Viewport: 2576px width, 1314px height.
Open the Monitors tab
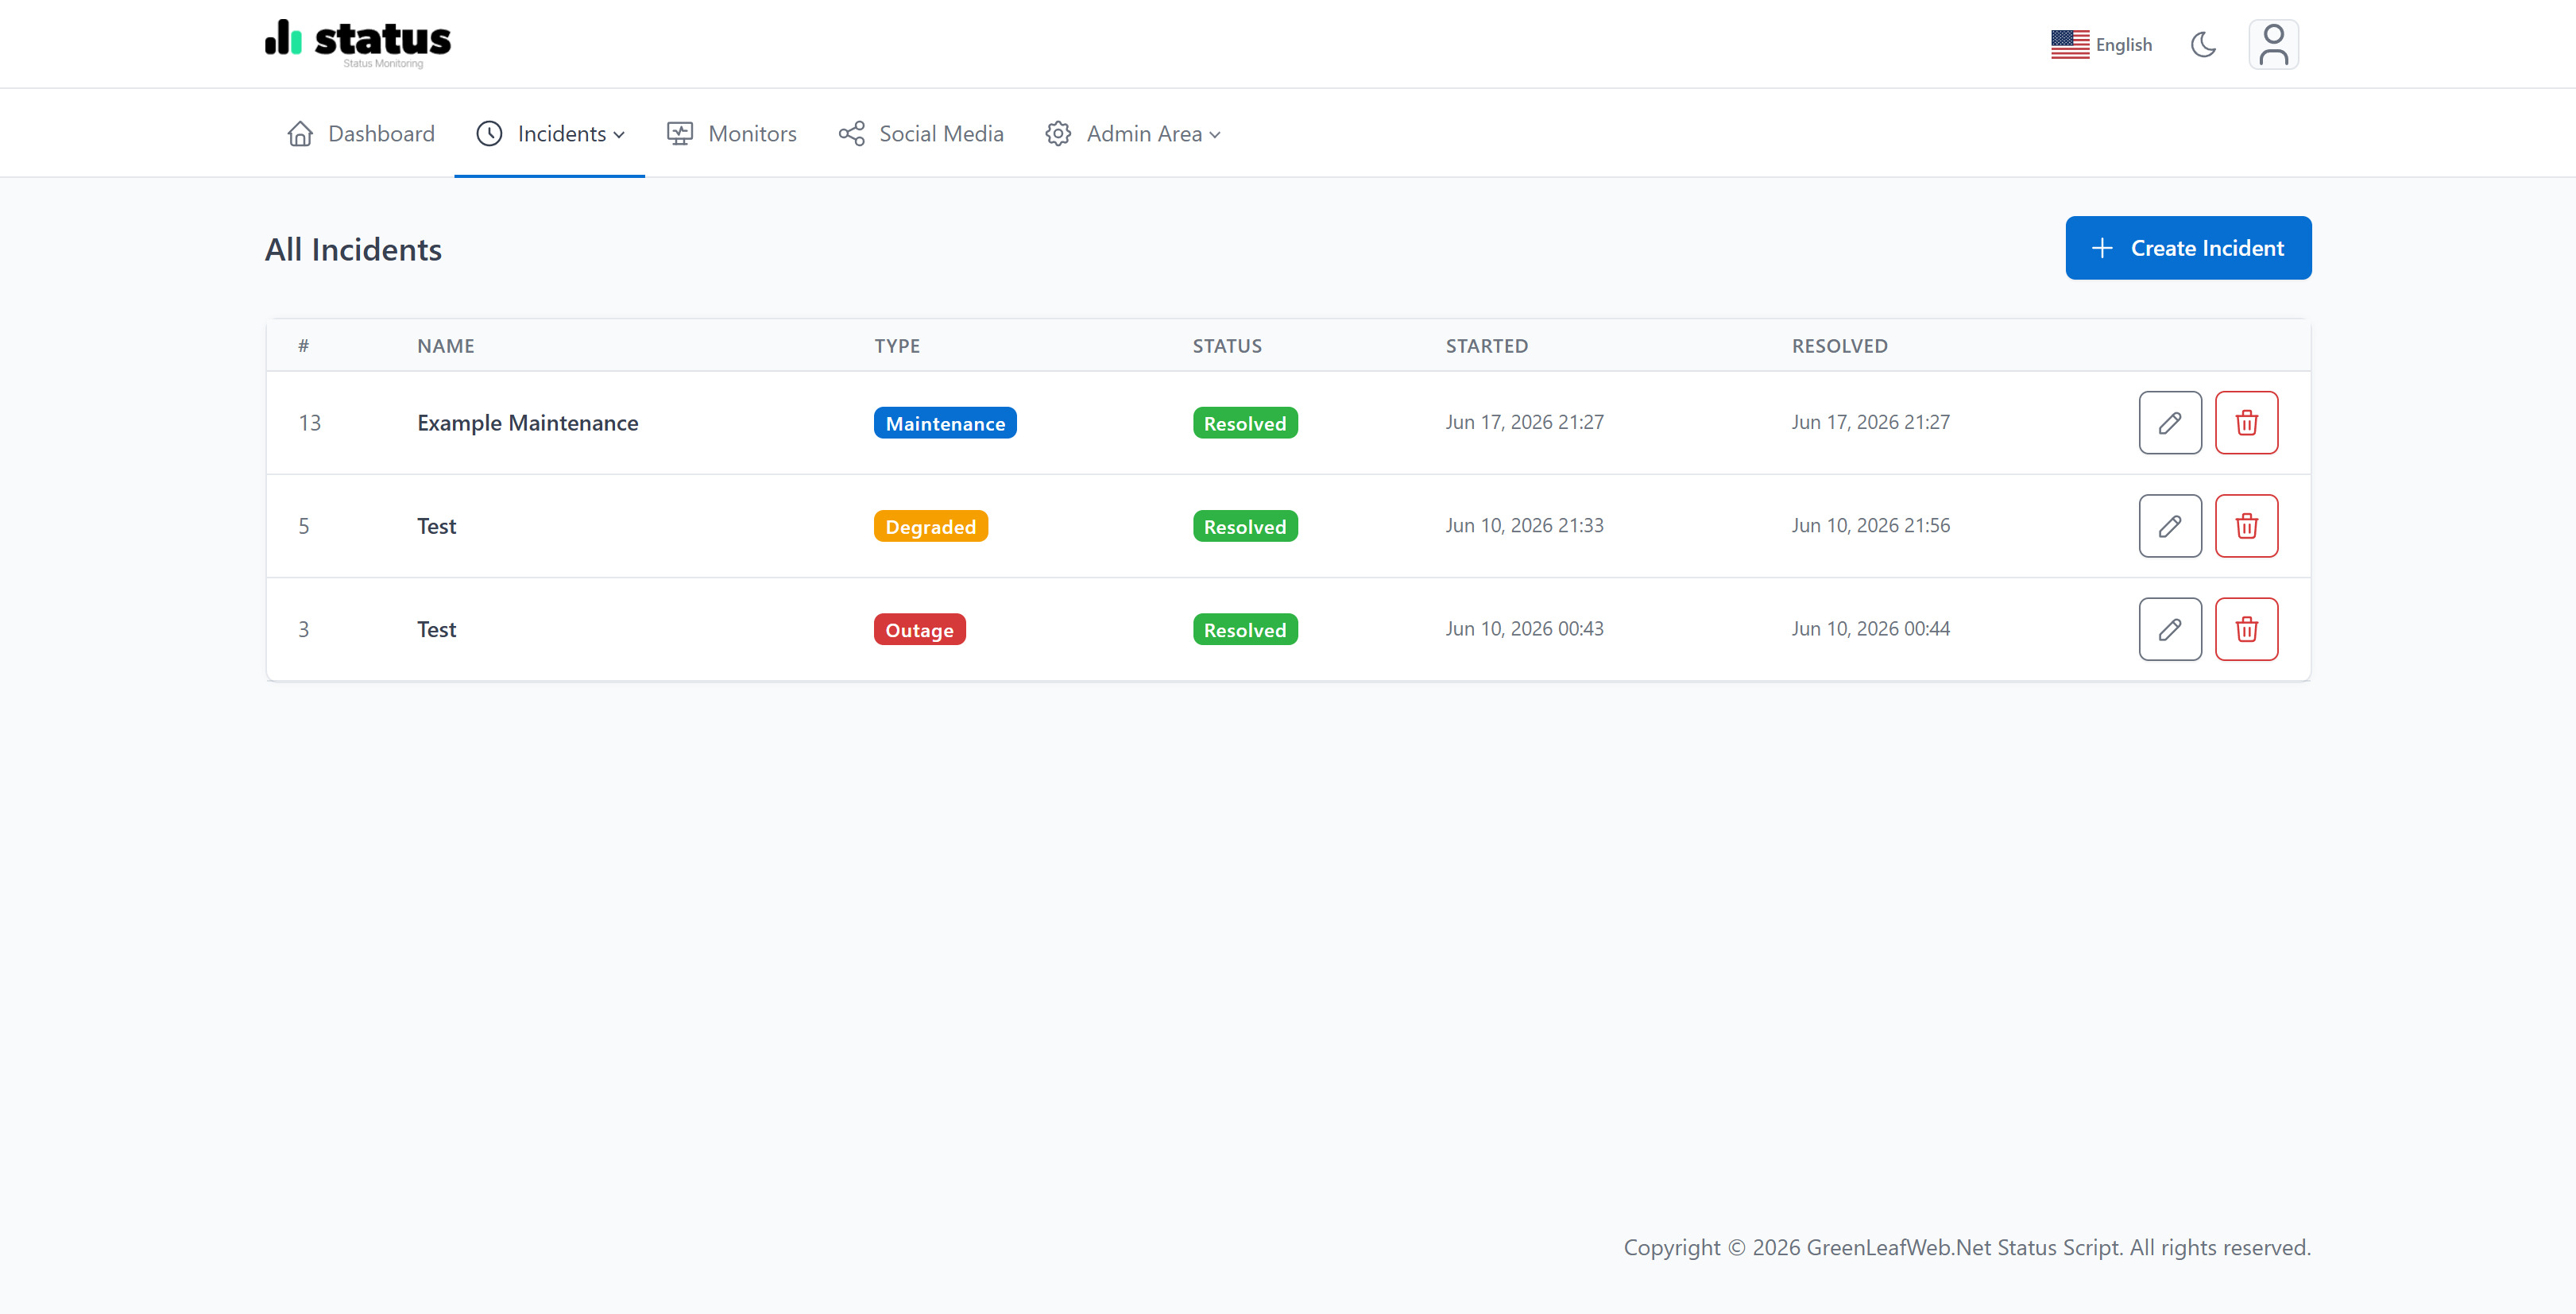[731, 134]
